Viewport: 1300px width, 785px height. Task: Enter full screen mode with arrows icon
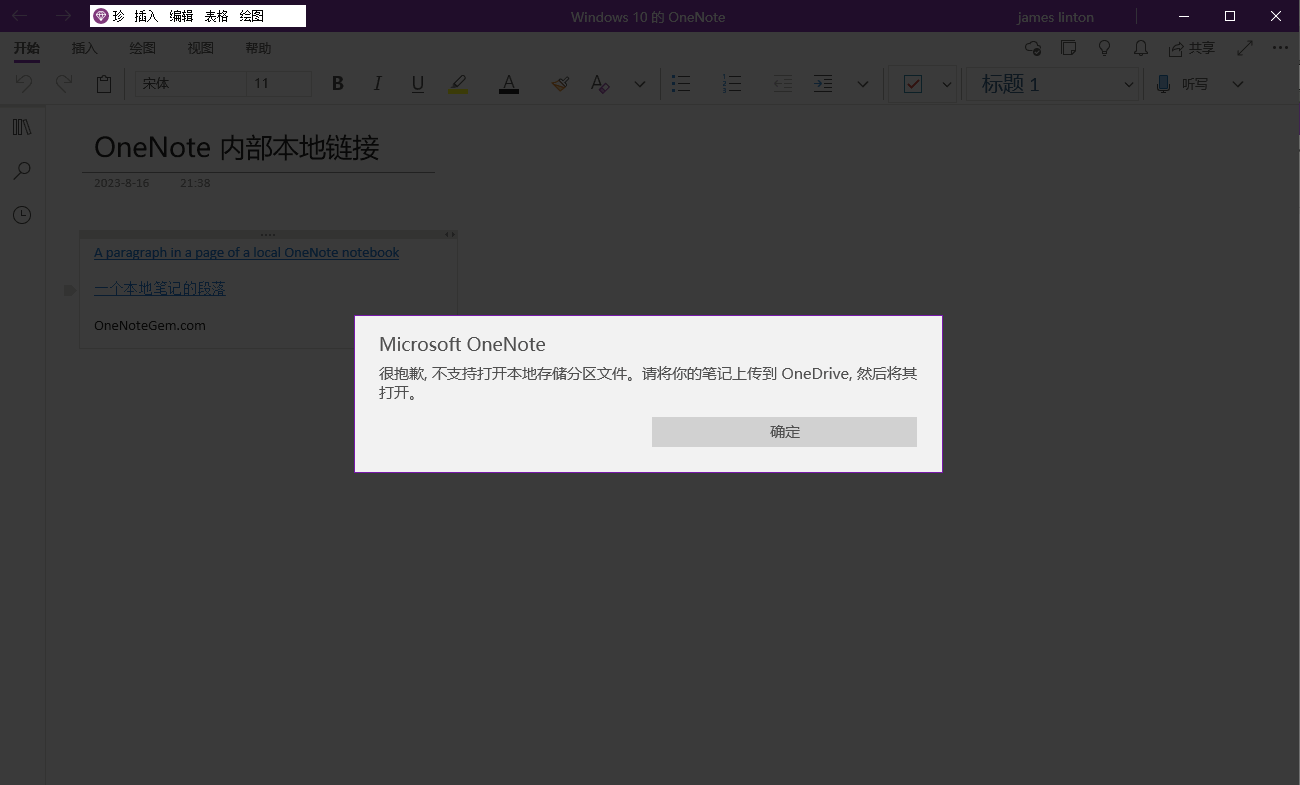1245,48
